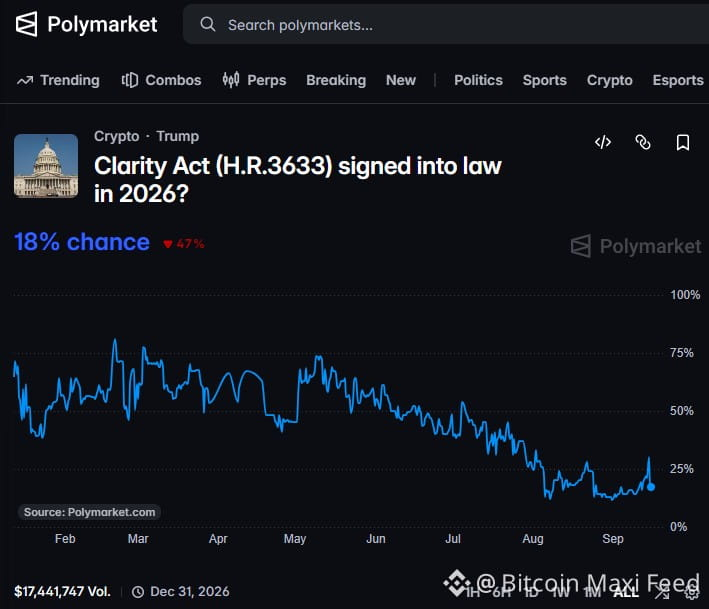Switch to the Breaking tab
The height and width of the screenshot is (609, 709).
click(336, 80)
